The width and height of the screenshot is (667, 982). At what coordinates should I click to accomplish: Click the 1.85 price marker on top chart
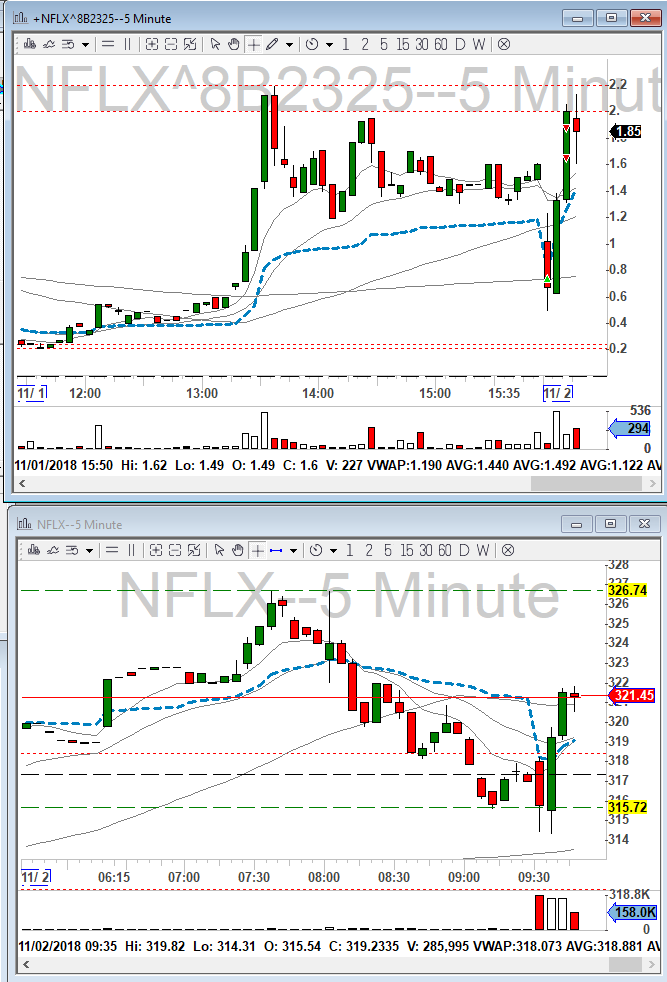tap(626, 132)
